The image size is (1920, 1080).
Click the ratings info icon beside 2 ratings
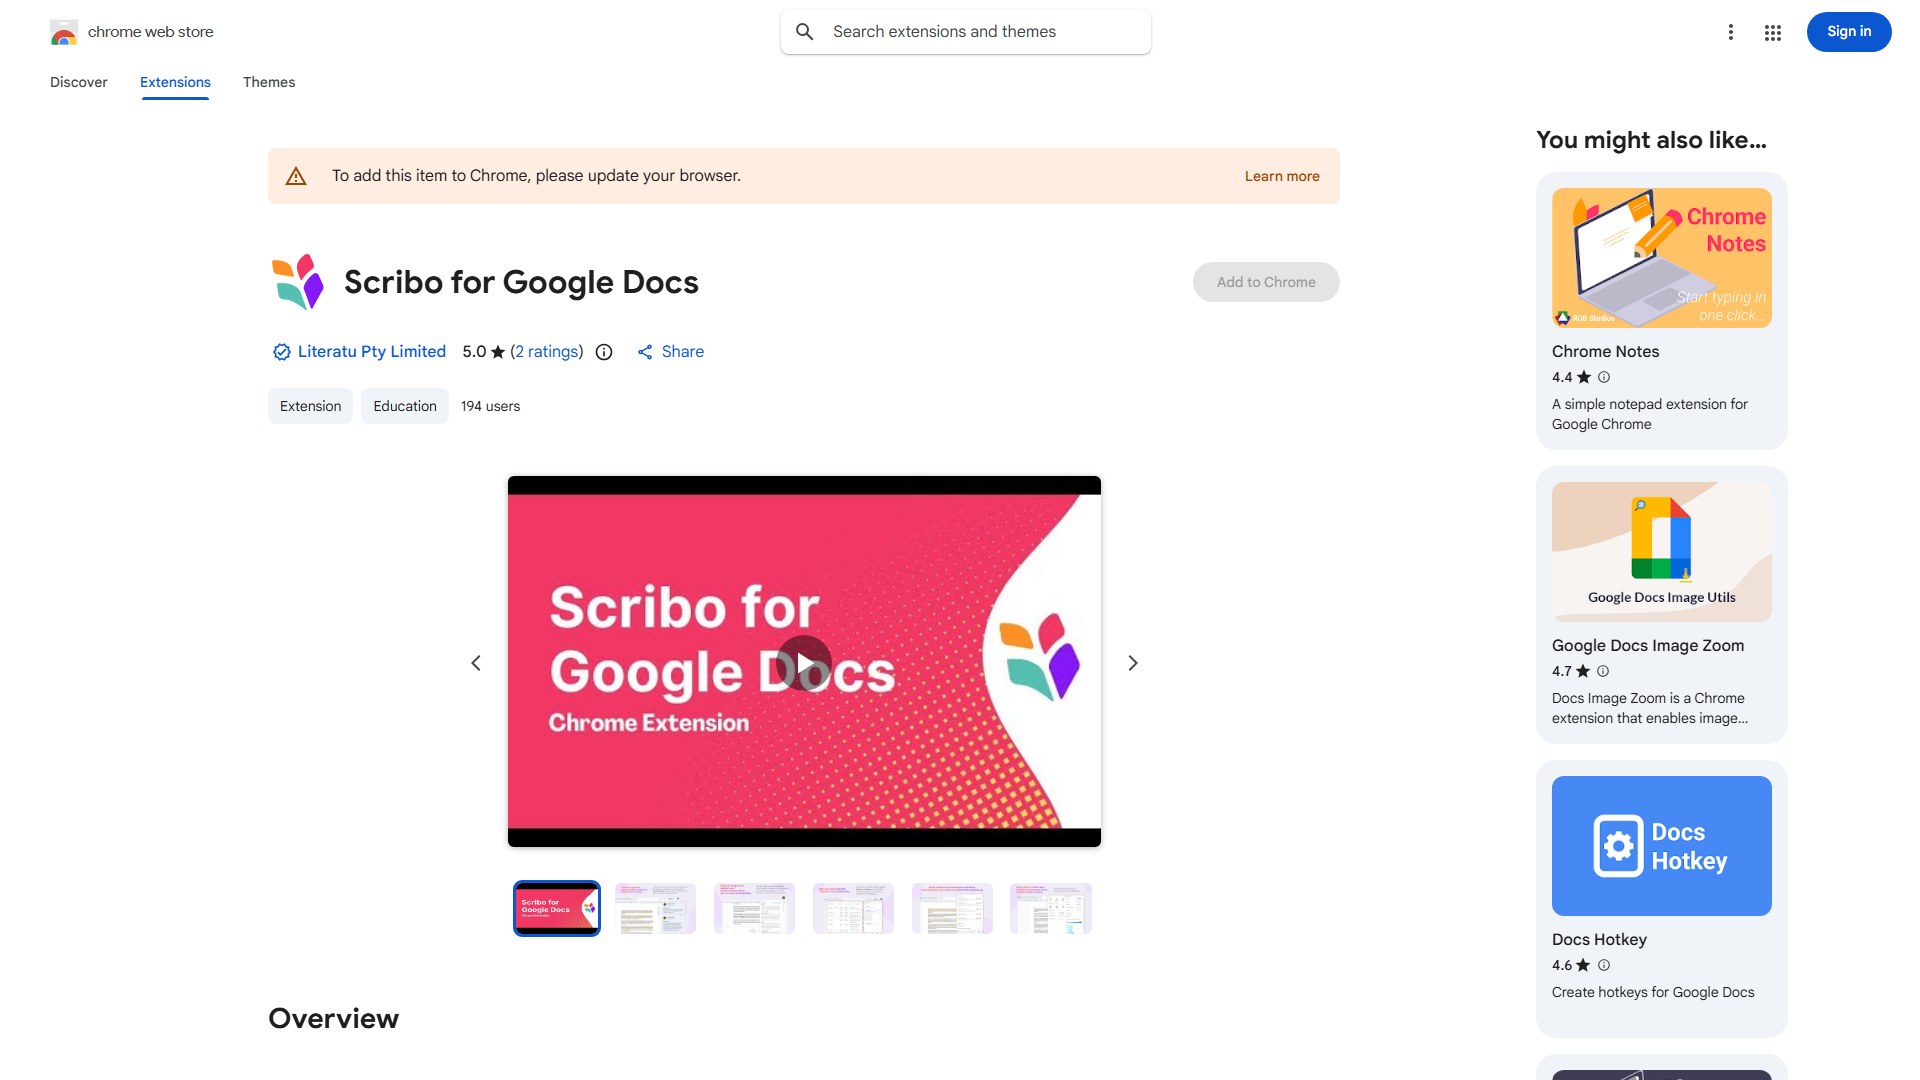(x=604, y=352)
